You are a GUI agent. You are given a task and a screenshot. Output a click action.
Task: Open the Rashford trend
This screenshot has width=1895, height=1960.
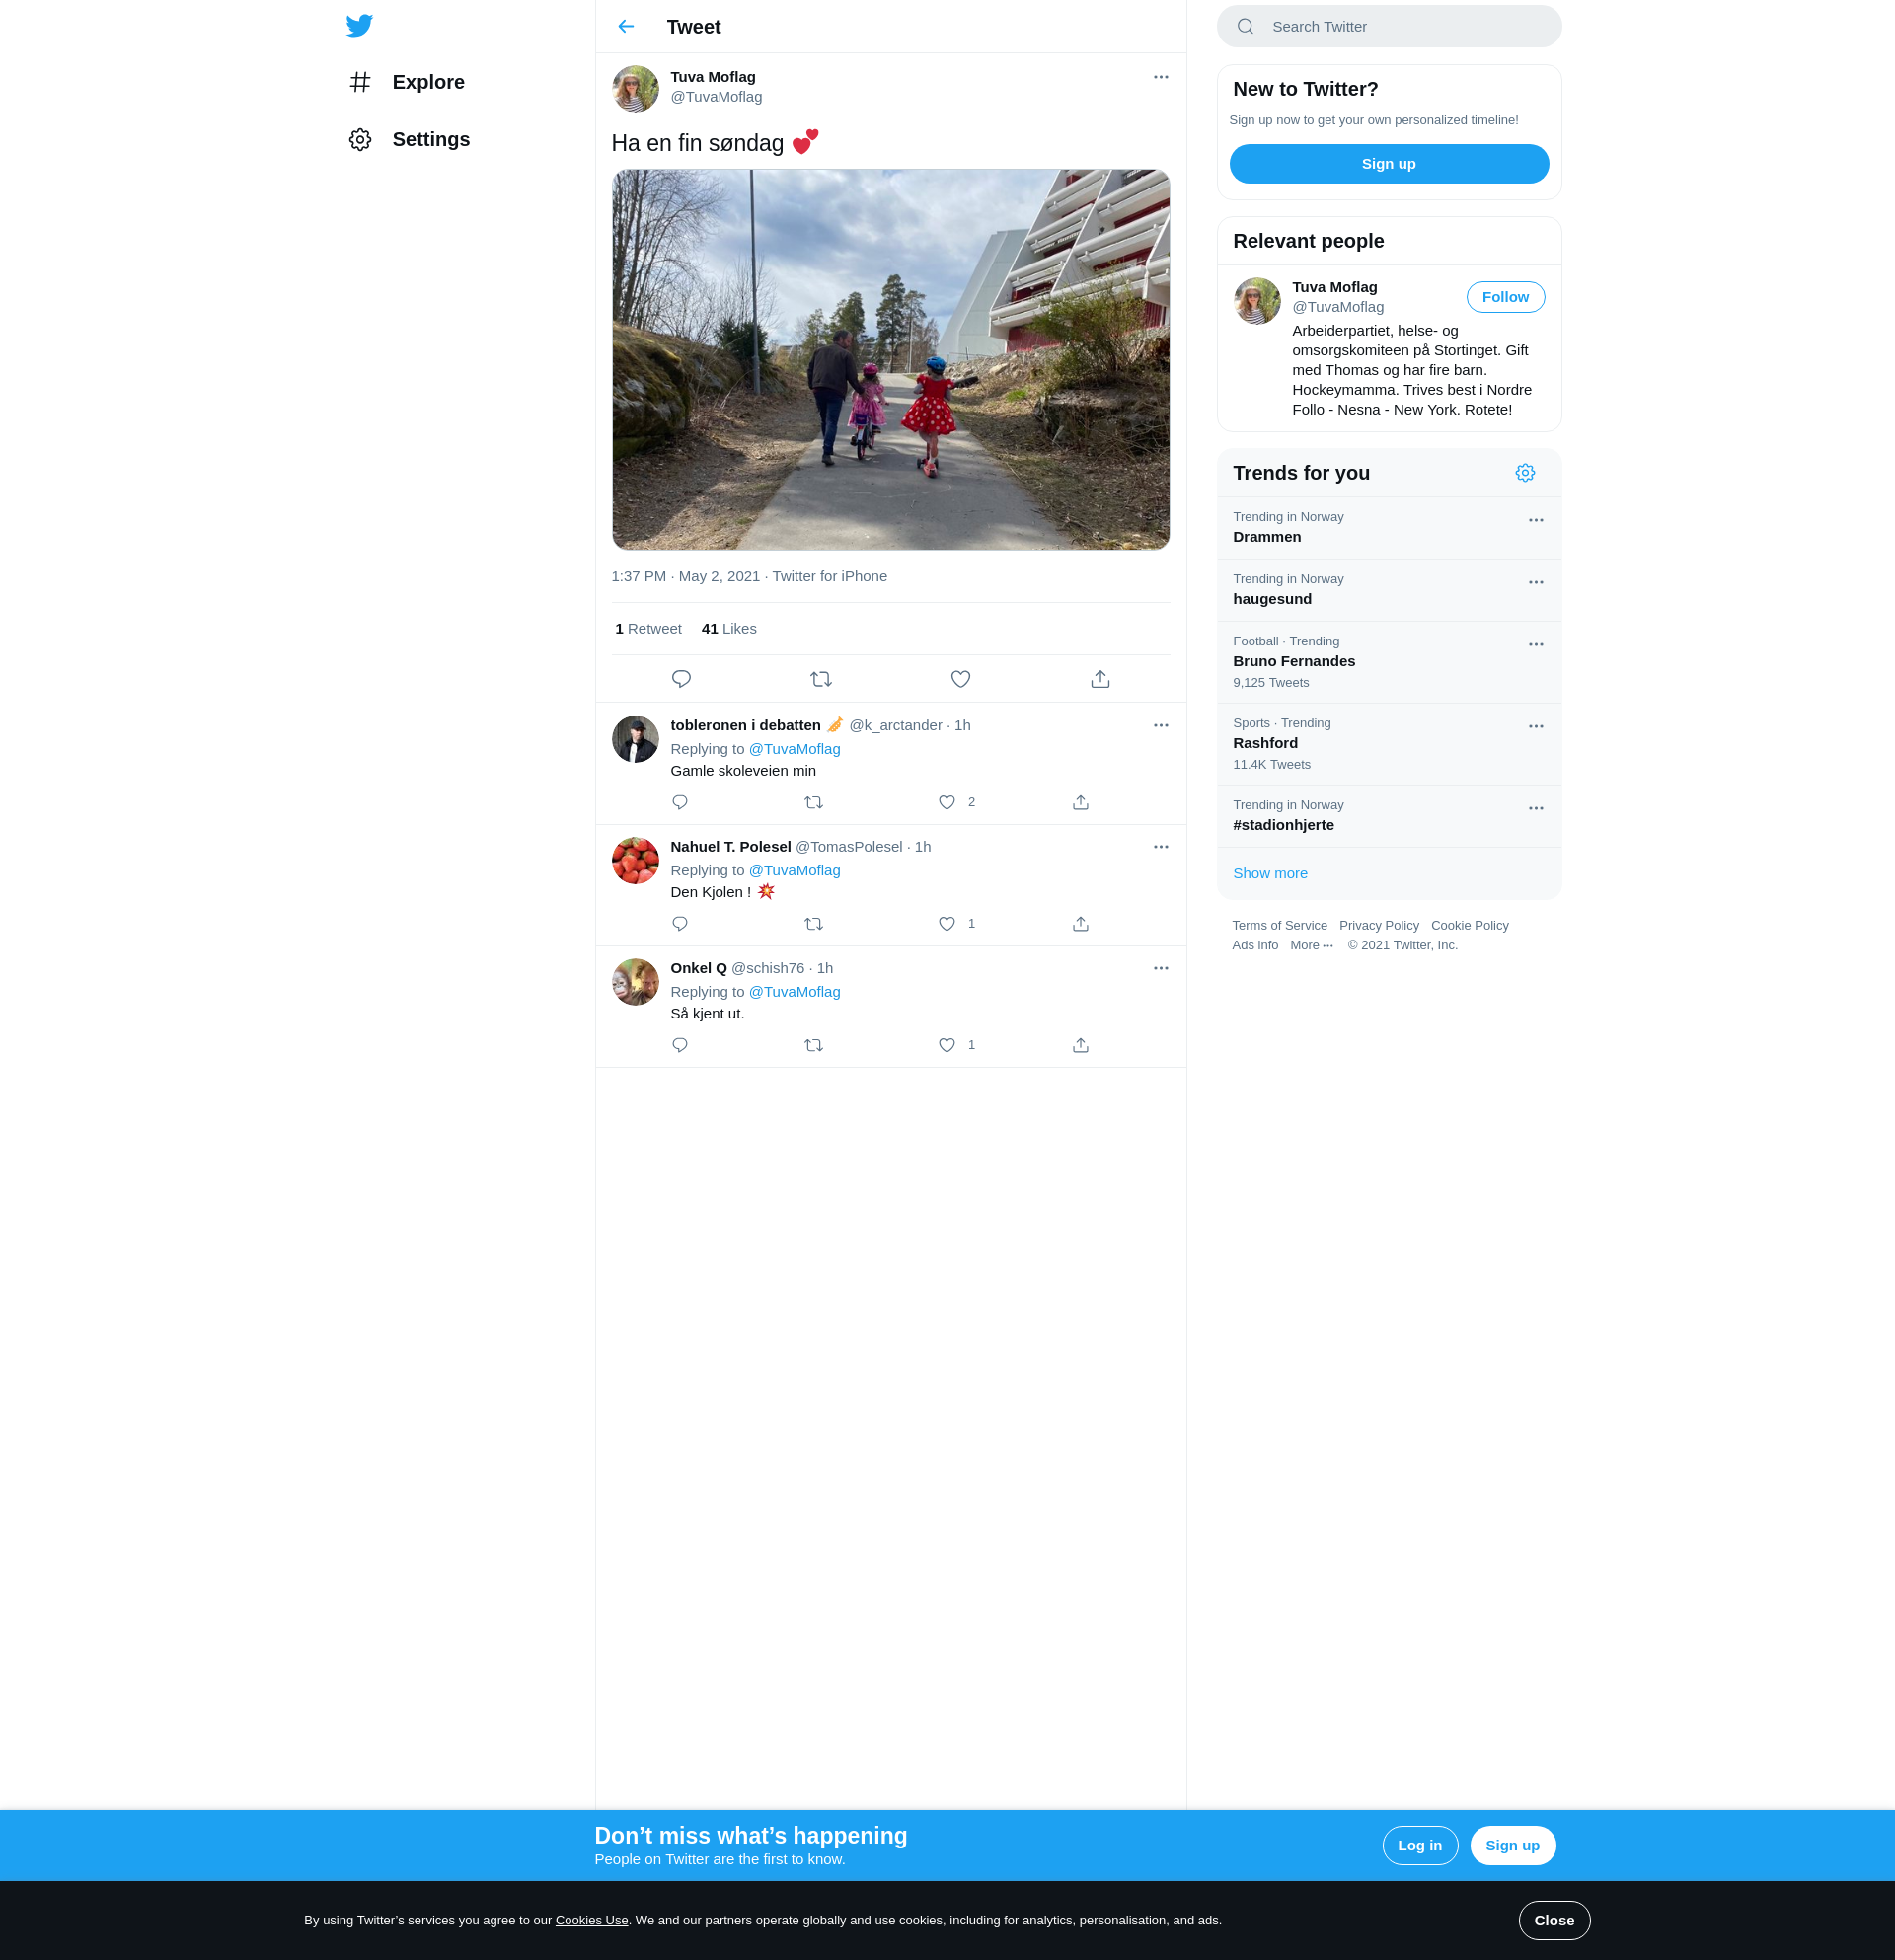[x=1388, y=744]
